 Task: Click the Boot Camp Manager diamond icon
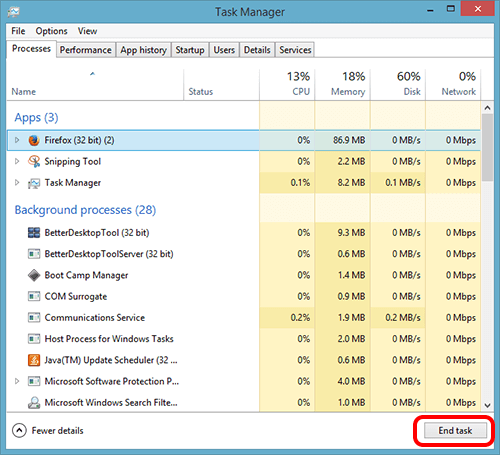[x=34, y=275]
